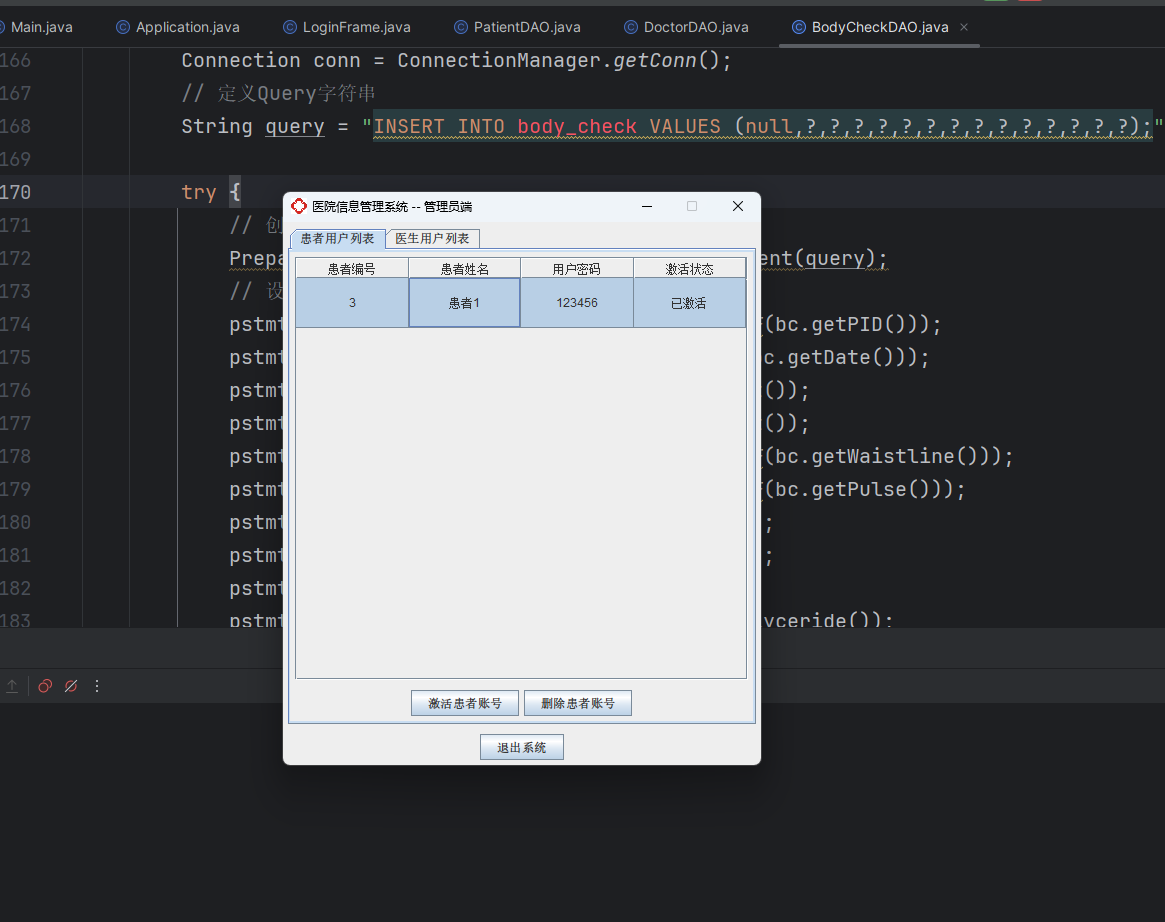
Task: Click gutter line number 181
Action: [x=16, y=556]
